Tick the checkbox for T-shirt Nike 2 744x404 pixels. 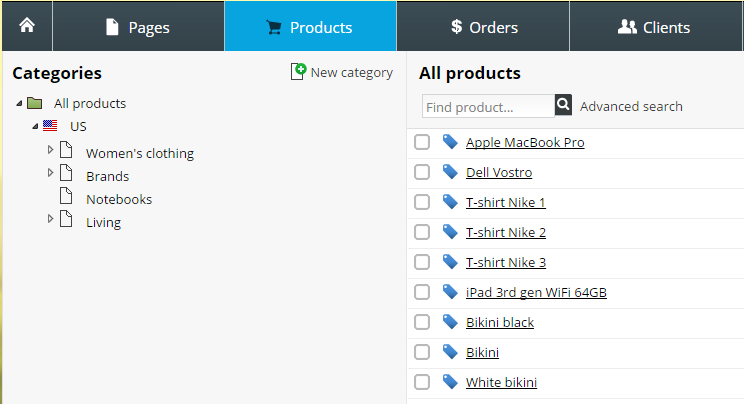coord(422,232)
